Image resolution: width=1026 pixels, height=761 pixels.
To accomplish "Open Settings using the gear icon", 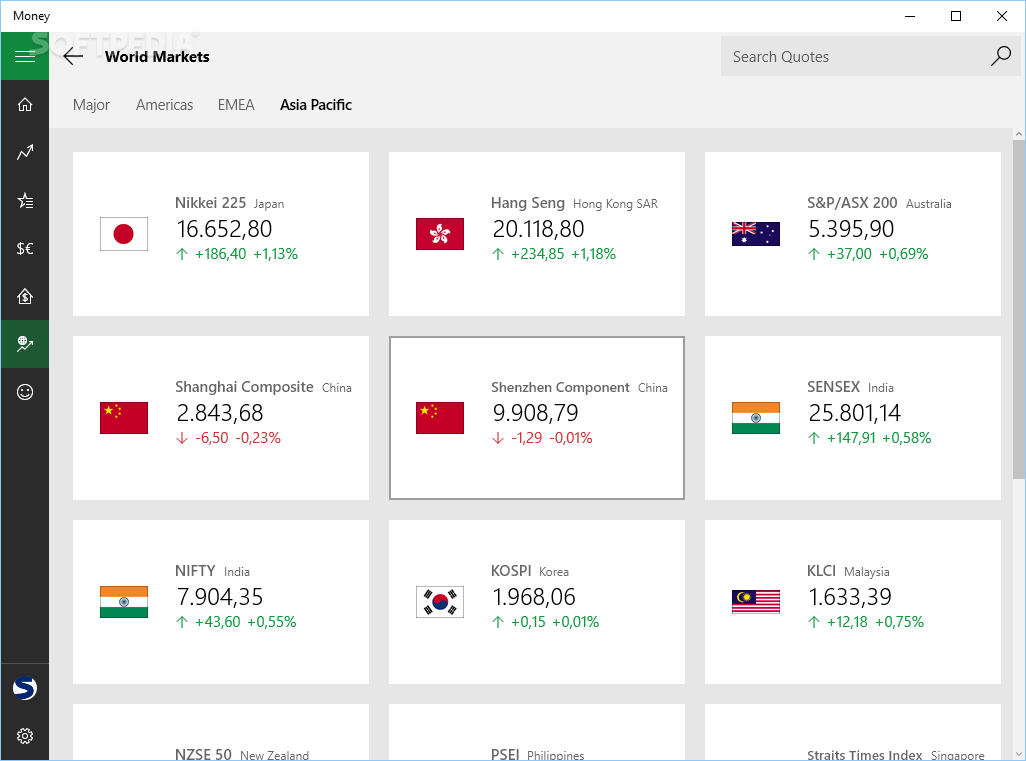I will [x=24, y=736].
